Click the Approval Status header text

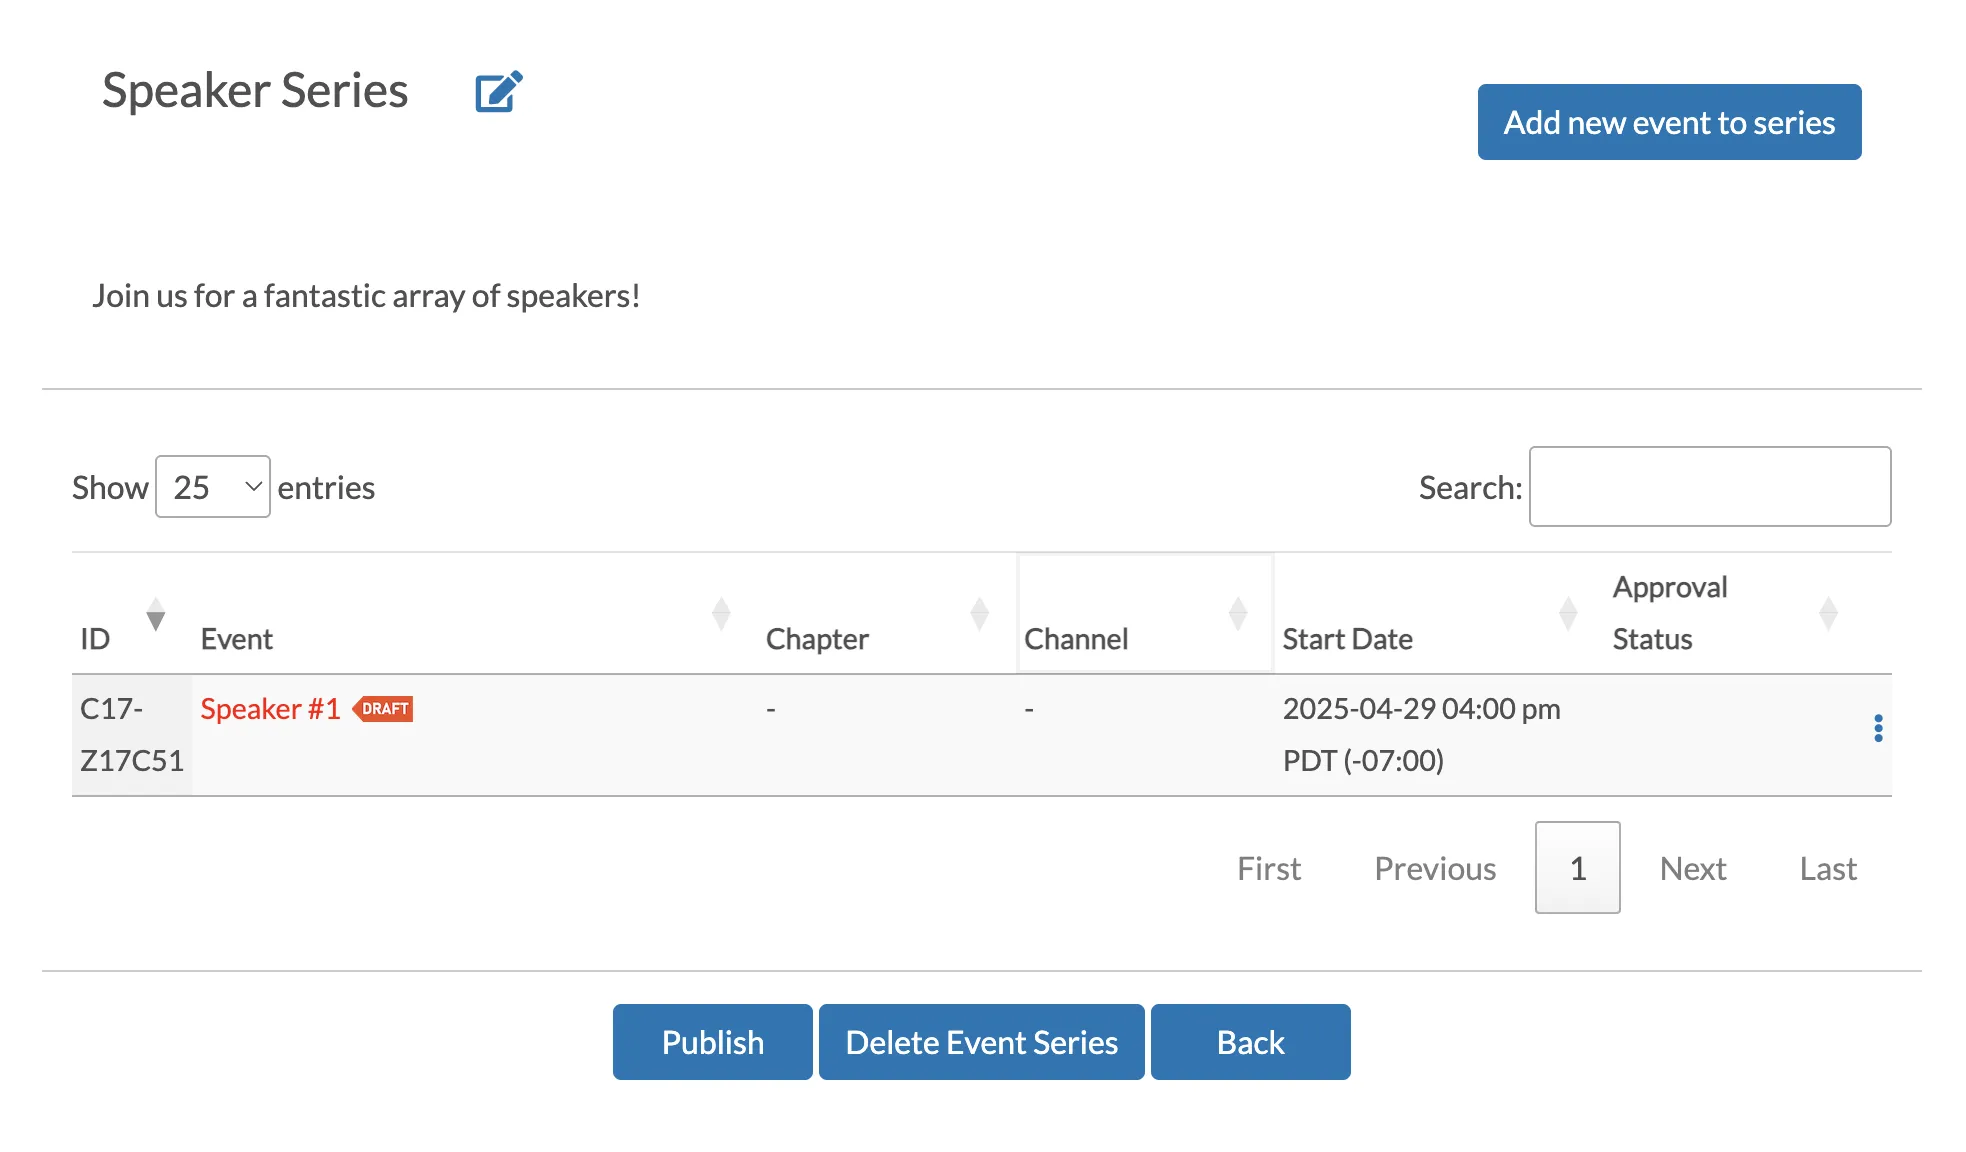click(x=1670, y=613)
